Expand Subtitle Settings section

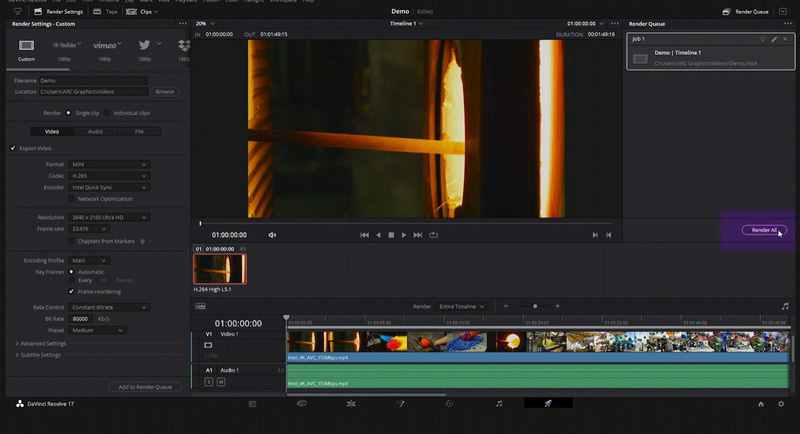click(38, 355)
